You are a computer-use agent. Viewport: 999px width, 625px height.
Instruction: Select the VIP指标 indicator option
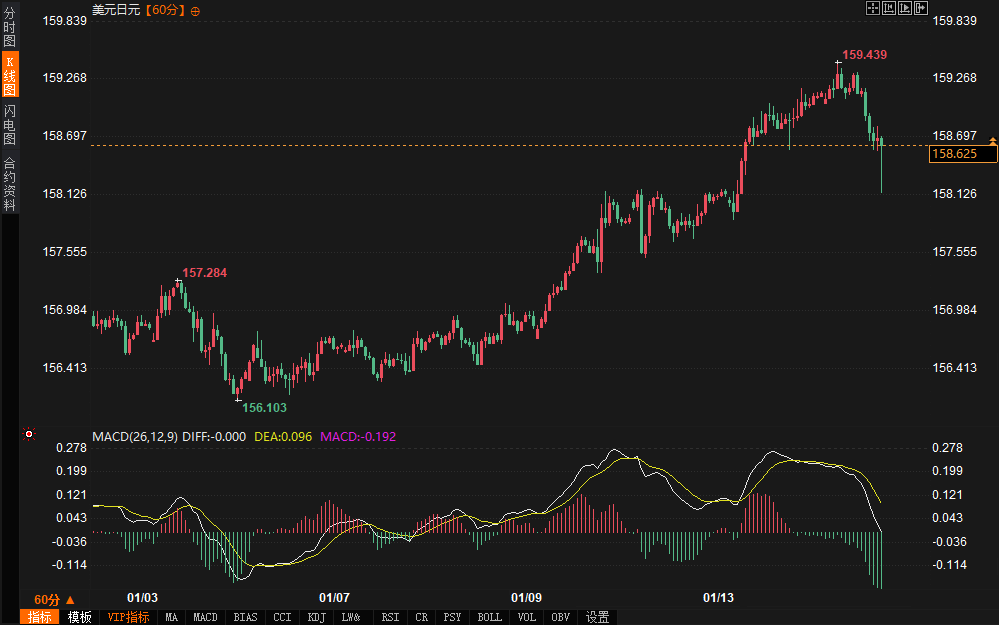pos(128,617)
